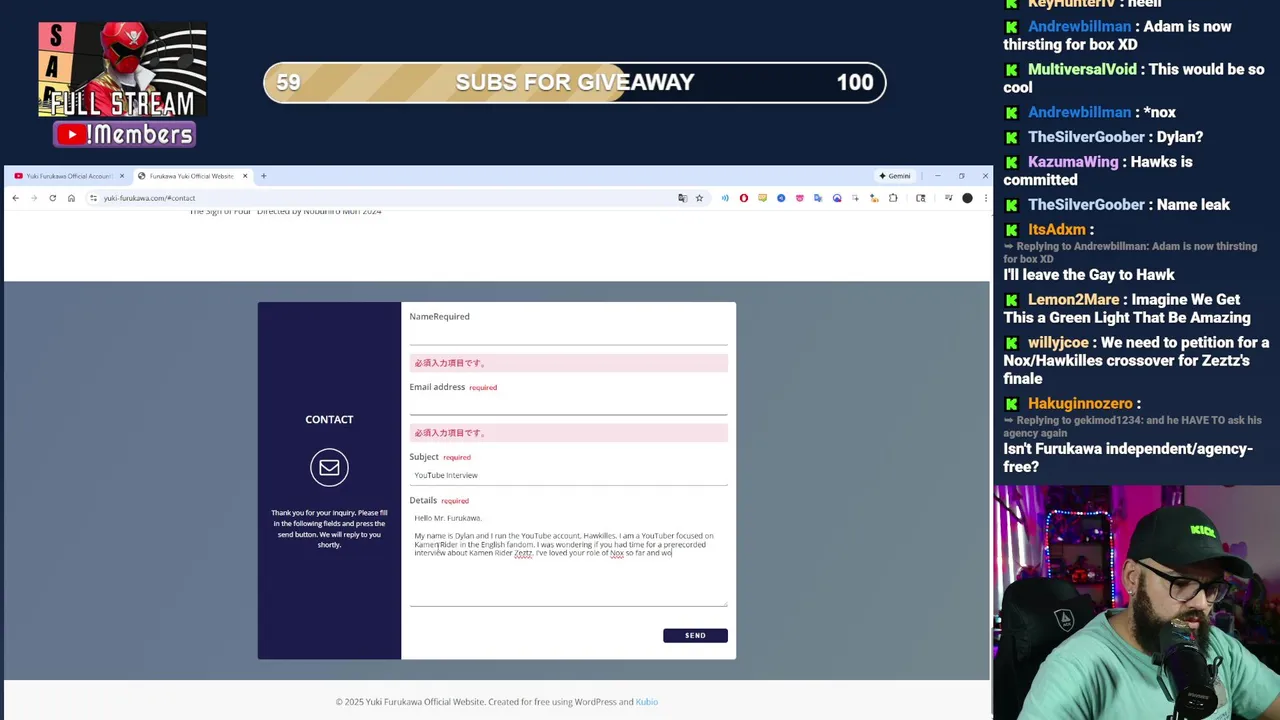Click the purple round extension icon
Viewport: 1280px width, 720px height.
tap(837, 198)
